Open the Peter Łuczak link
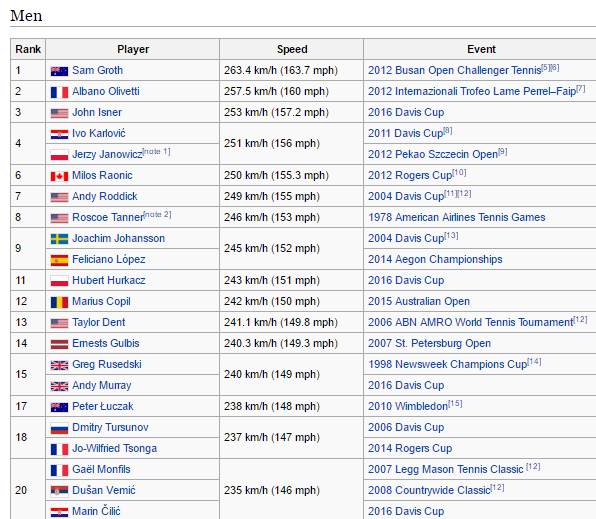This screenshot has height=519, width=596. [103, 406]
